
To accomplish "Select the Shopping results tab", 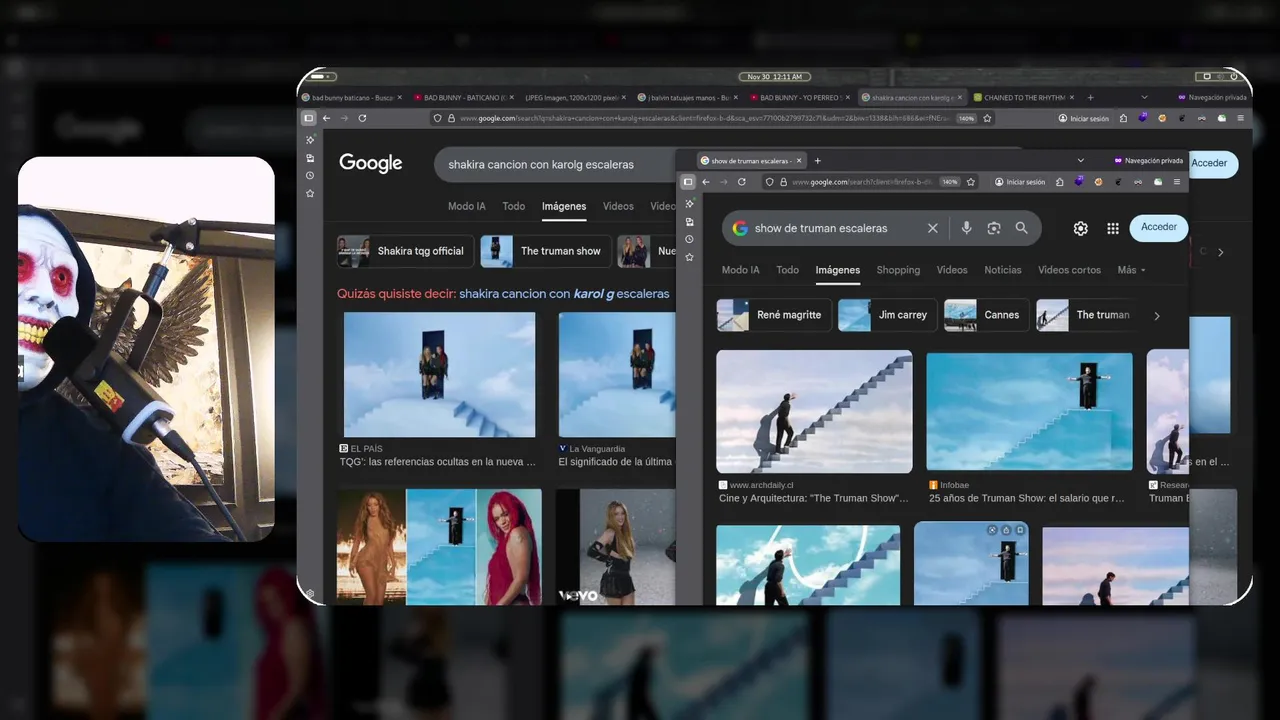I will pyautogui.click(x=898, y=270).
